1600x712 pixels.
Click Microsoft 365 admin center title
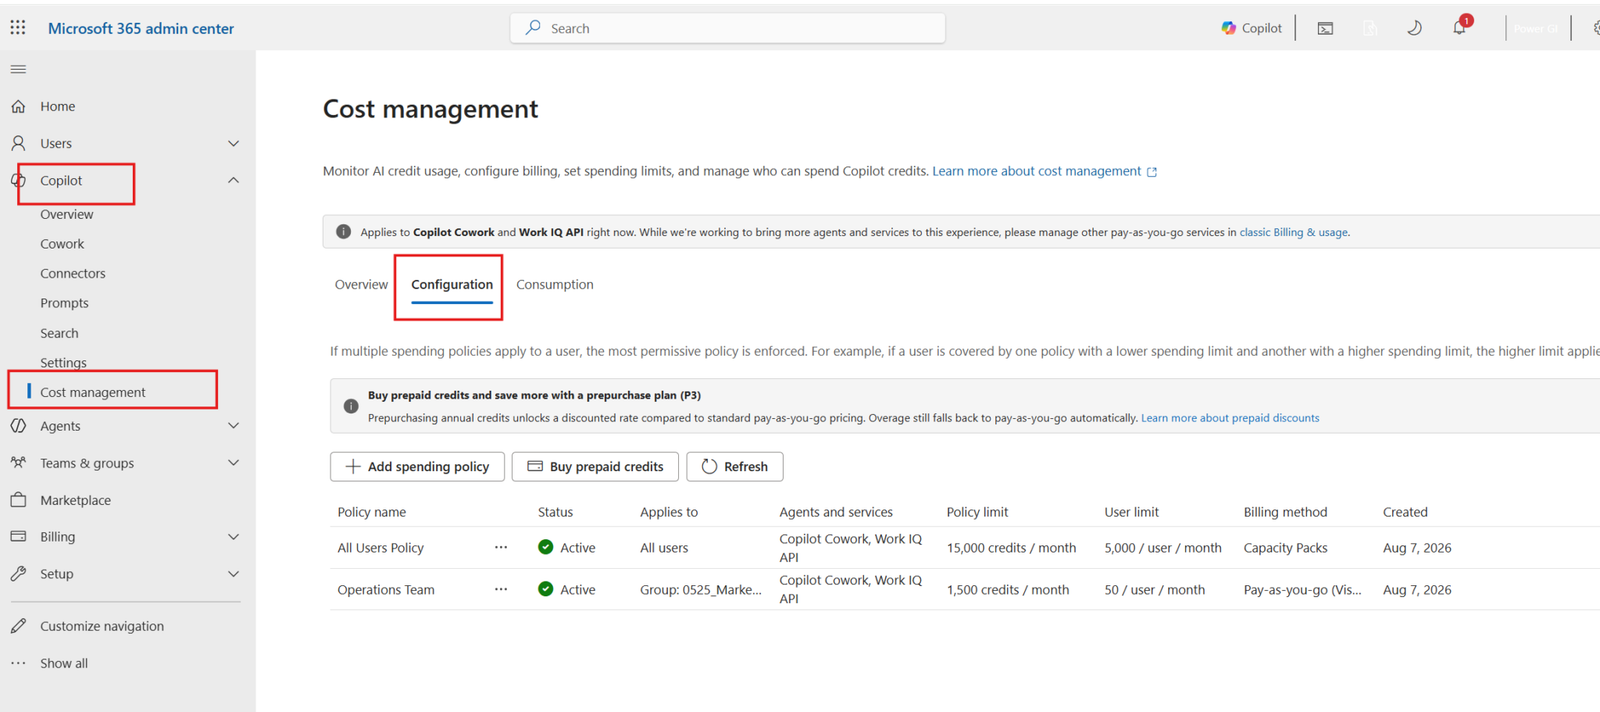(141, 28)
